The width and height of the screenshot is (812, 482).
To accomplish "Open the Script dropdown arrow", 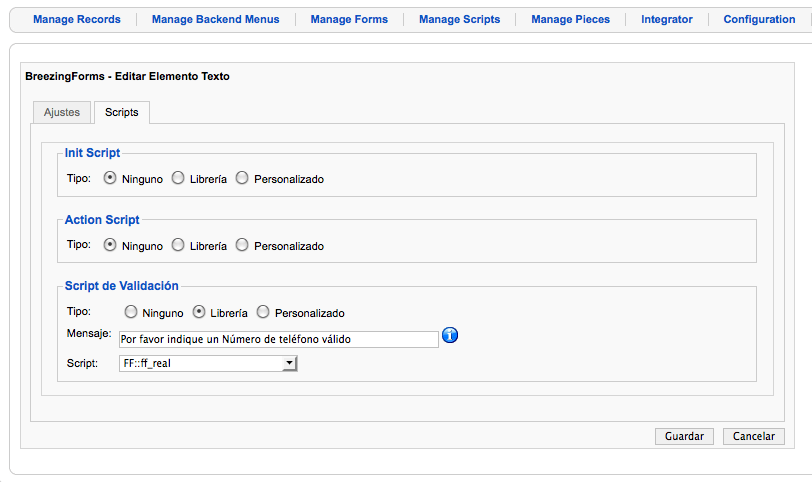I will [x=289, y=363].
